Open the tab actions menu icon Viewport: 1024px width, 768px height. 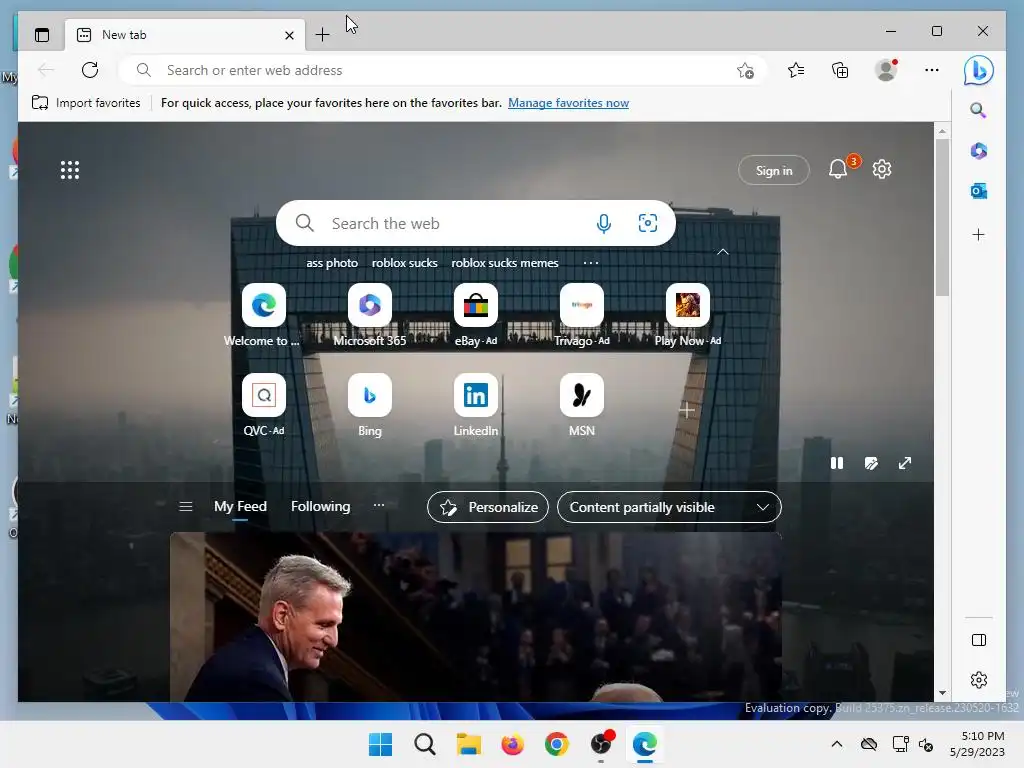[42, 35]
